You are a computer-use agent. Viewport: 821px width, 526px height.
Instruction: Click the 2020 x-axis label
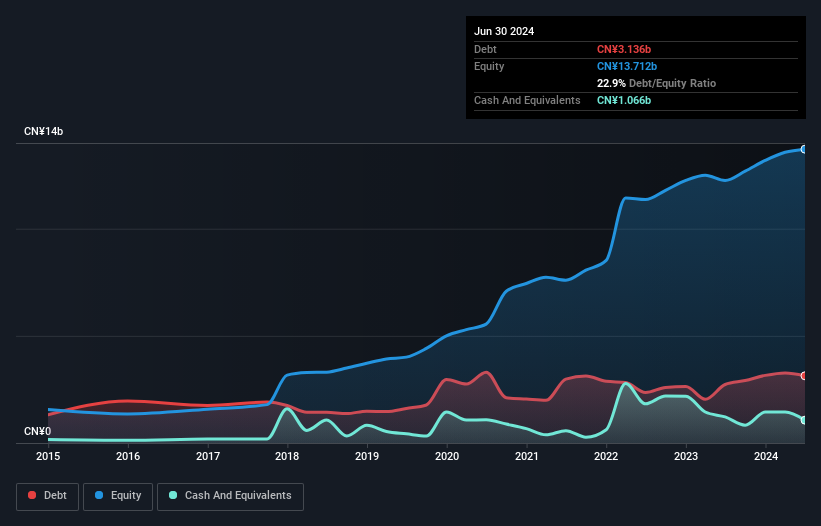click(447, 456)
